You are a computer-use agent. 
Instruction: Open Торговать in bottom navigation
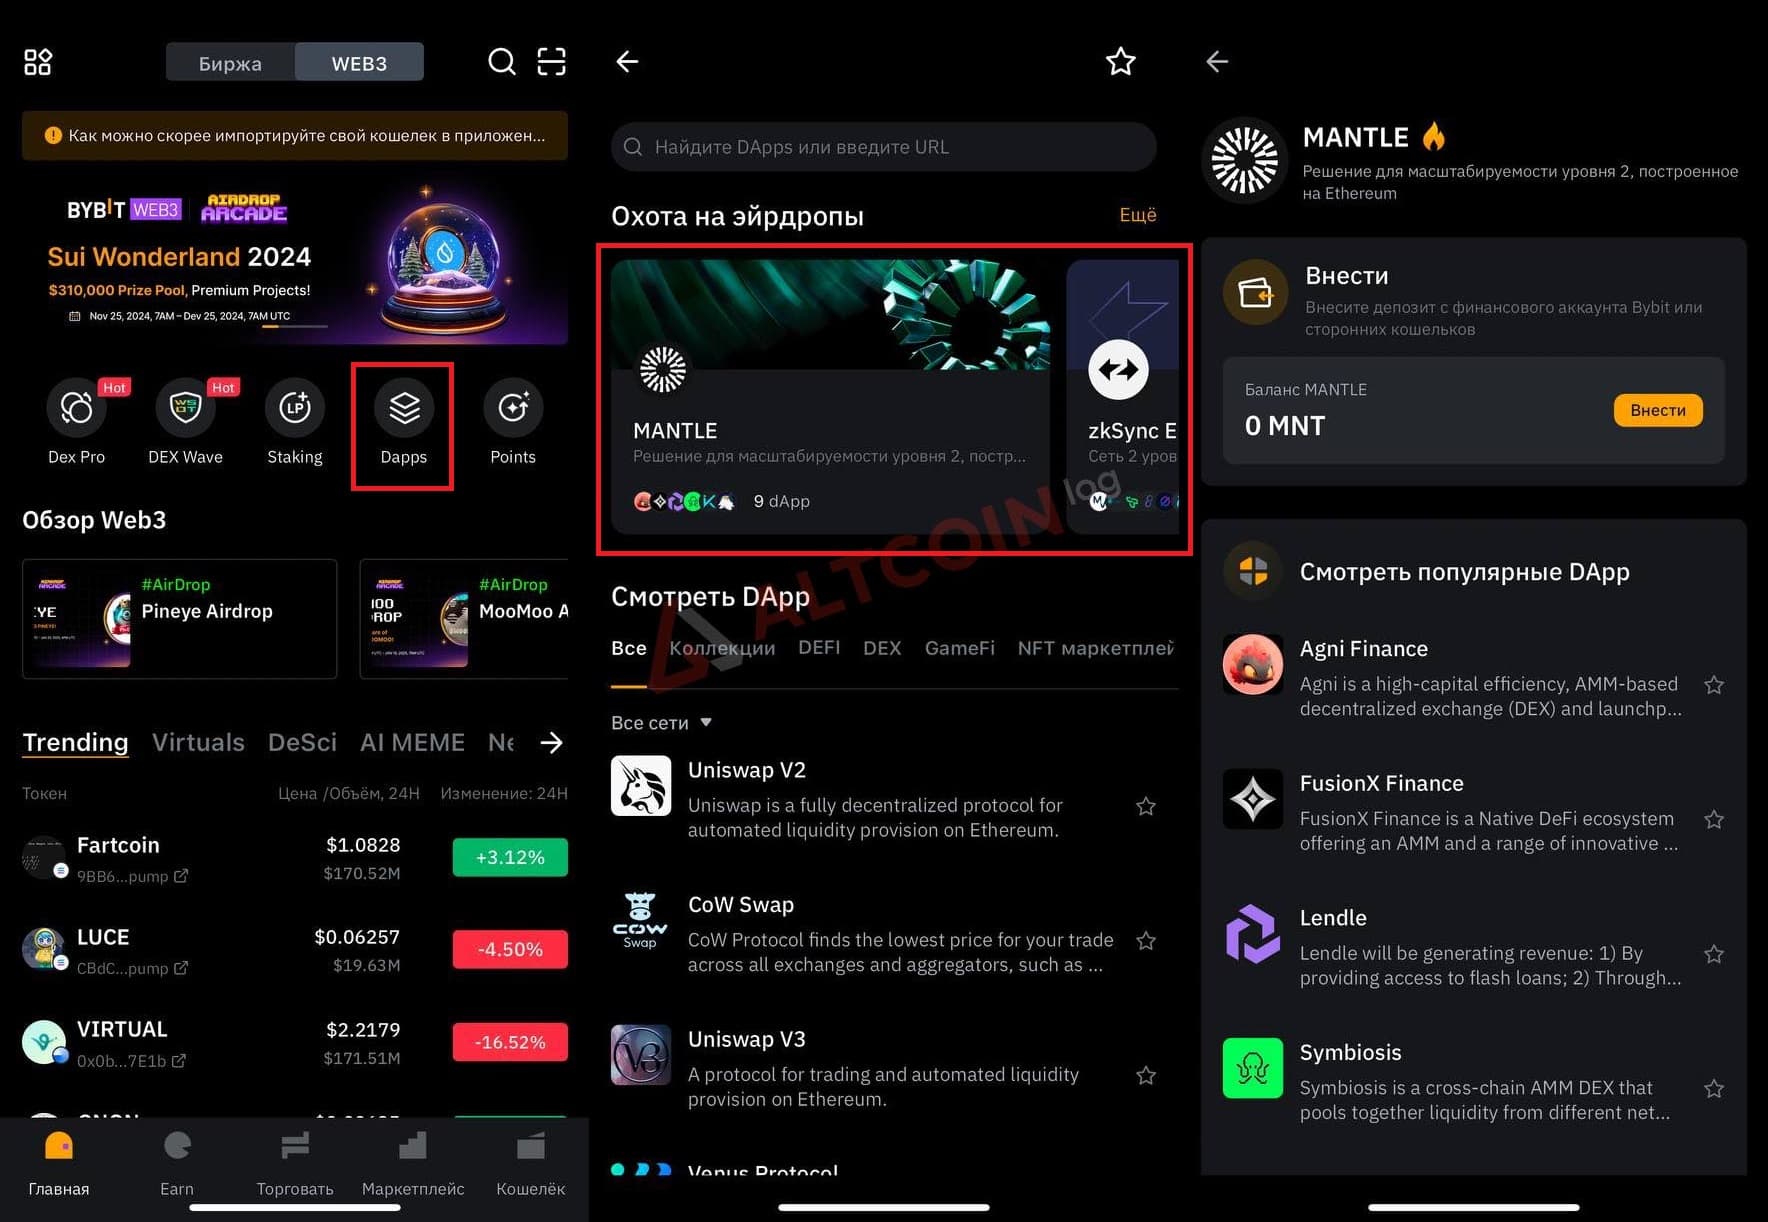point(295,1163)
